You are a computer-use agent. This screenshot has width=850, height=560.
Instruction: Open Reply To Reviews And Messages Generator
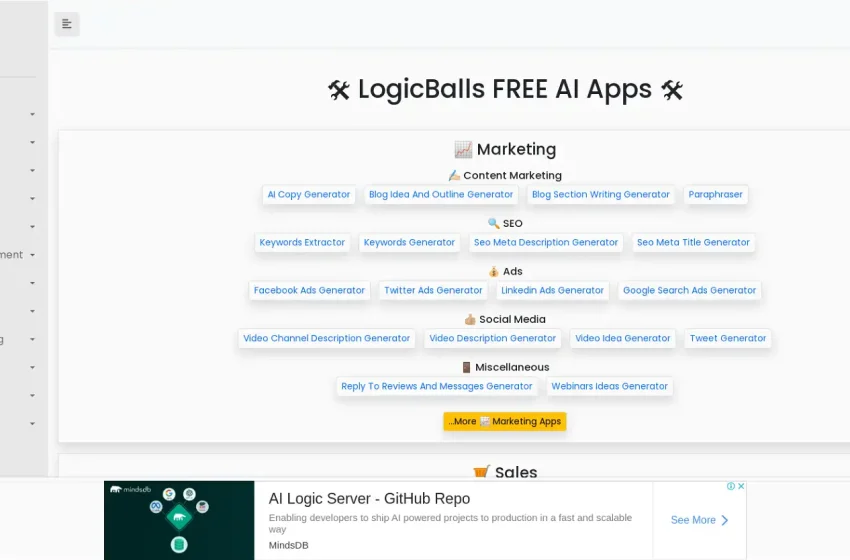(x=437, y=387)
